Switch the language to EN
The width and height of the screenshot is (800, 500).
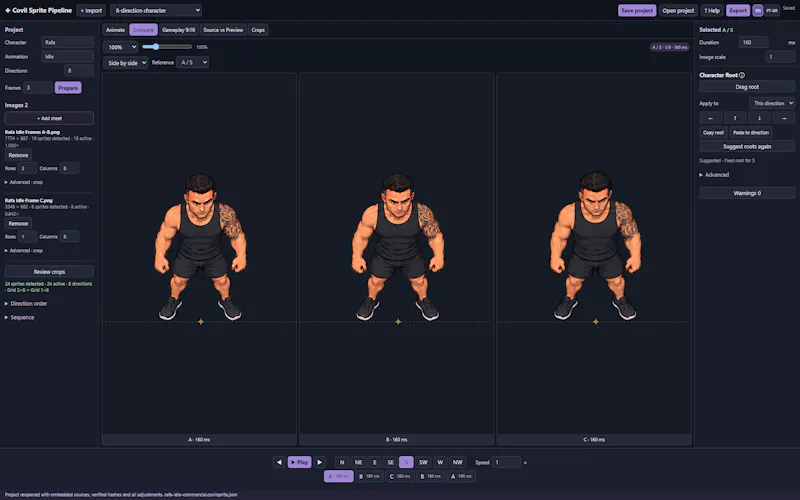[x=758, y=10]
